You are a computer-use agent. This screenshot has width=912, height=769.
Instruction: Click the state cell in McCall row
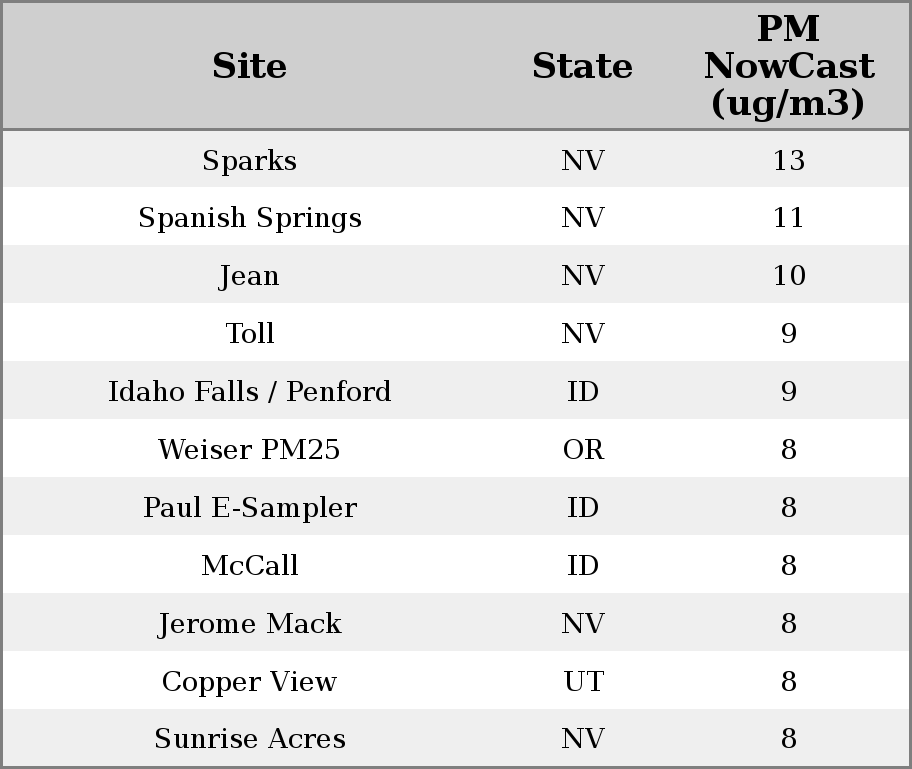coord(583,566)
